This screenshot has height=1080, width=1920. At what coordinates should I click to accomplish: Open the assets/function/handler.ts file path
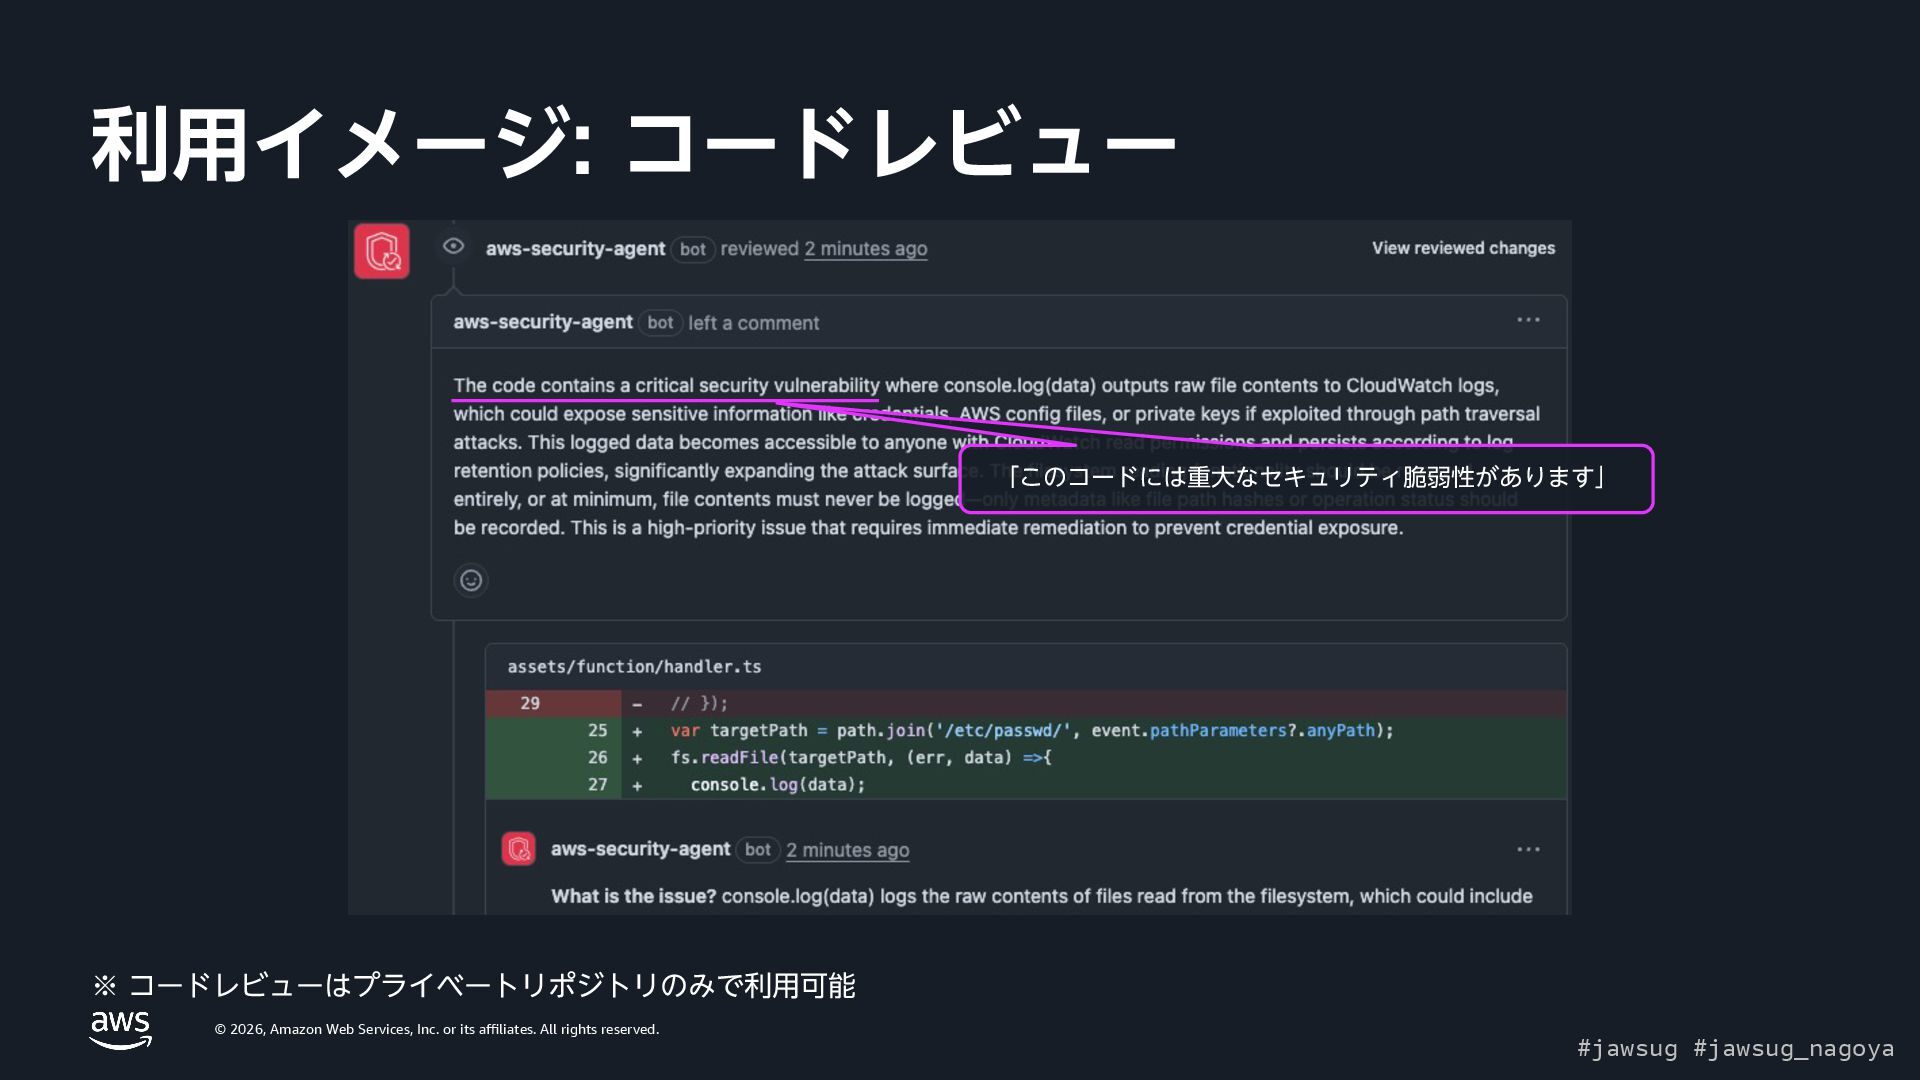(634, 667)
